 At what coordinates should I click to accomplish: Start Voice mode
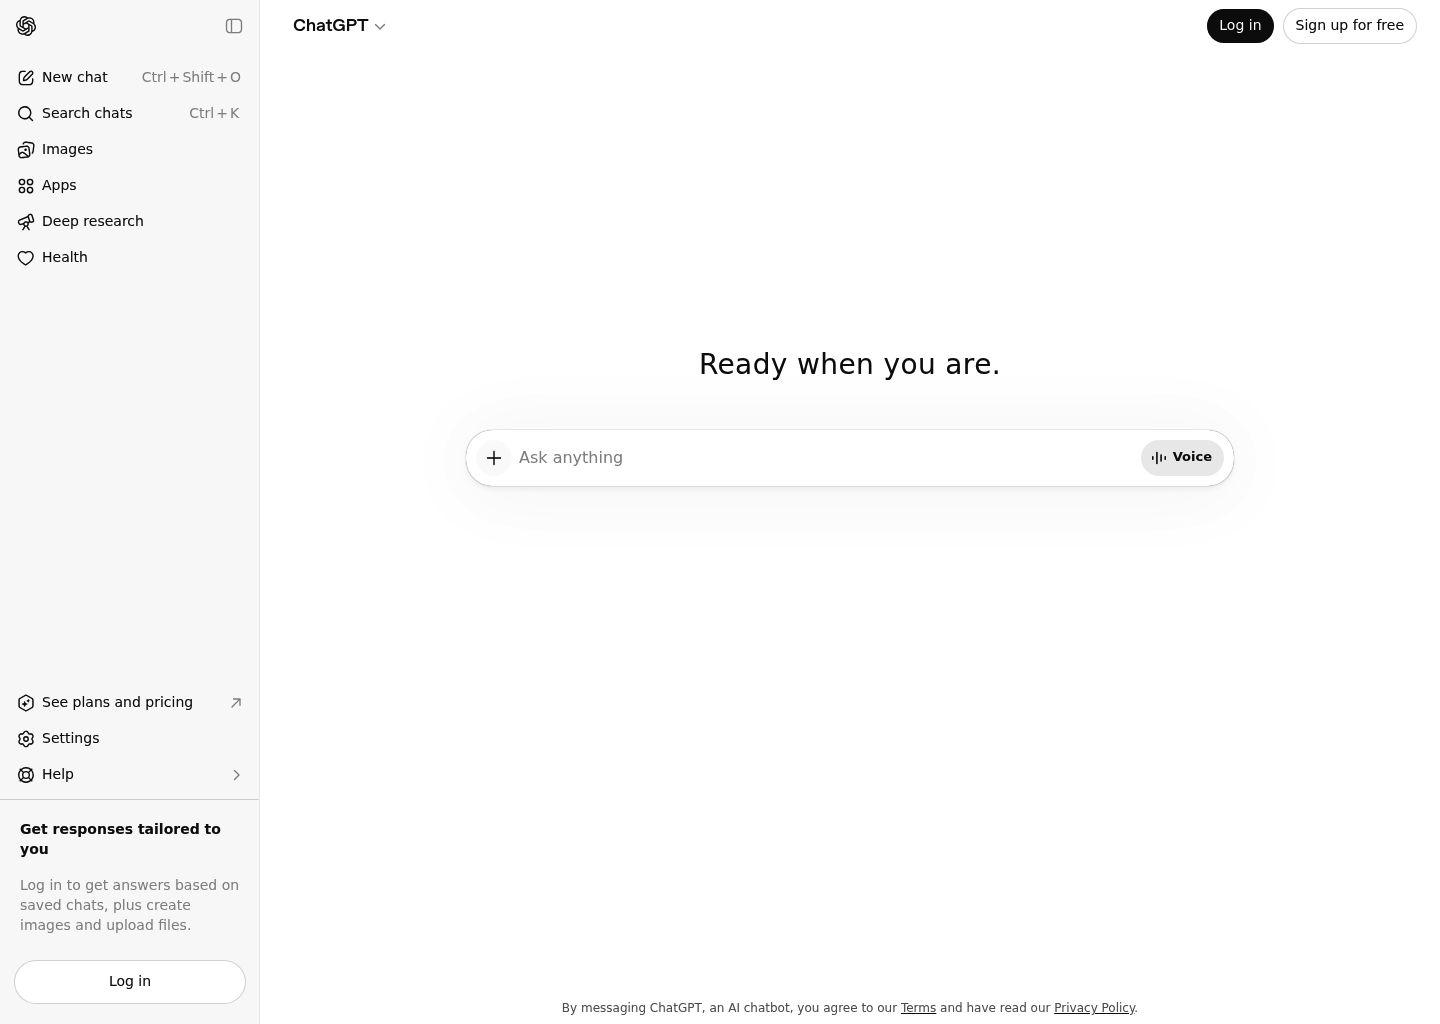pyautogui.click(x=1181, y=458)
